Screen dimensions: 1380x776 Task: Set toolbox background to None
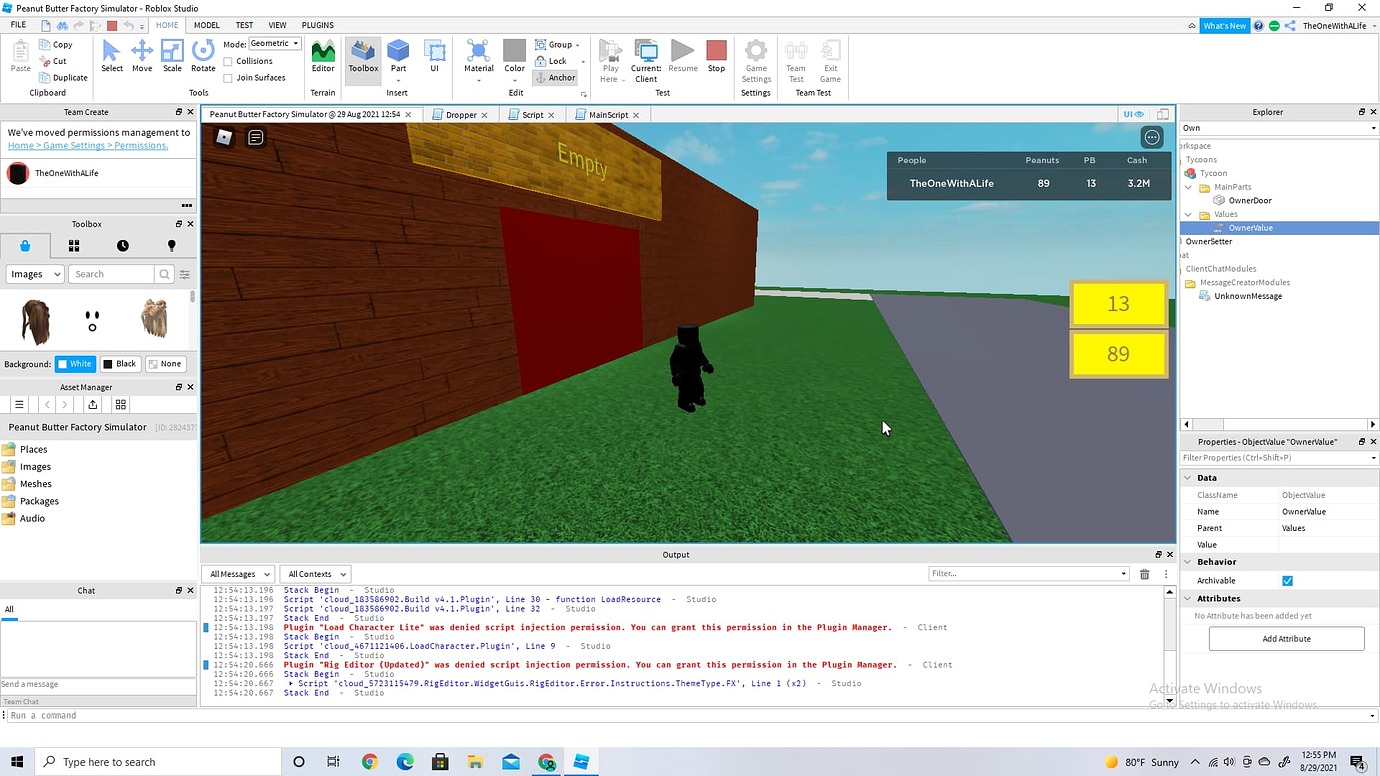(x=166, y=364)
